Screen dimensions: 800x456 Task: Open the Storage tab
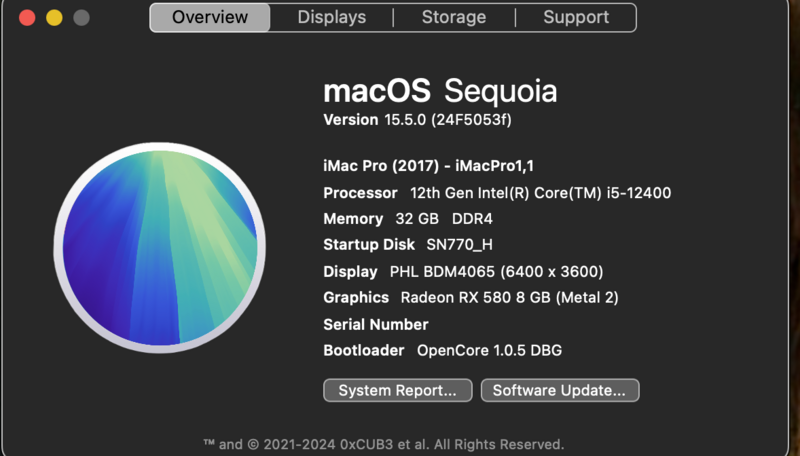point(453,17)
